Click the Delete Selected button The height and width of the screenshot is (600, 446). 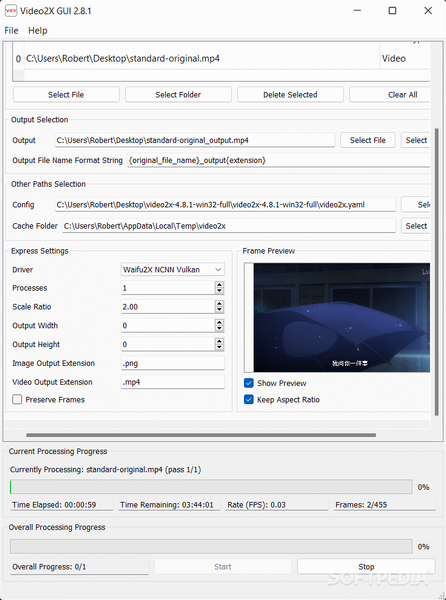(x=290, y=95)
